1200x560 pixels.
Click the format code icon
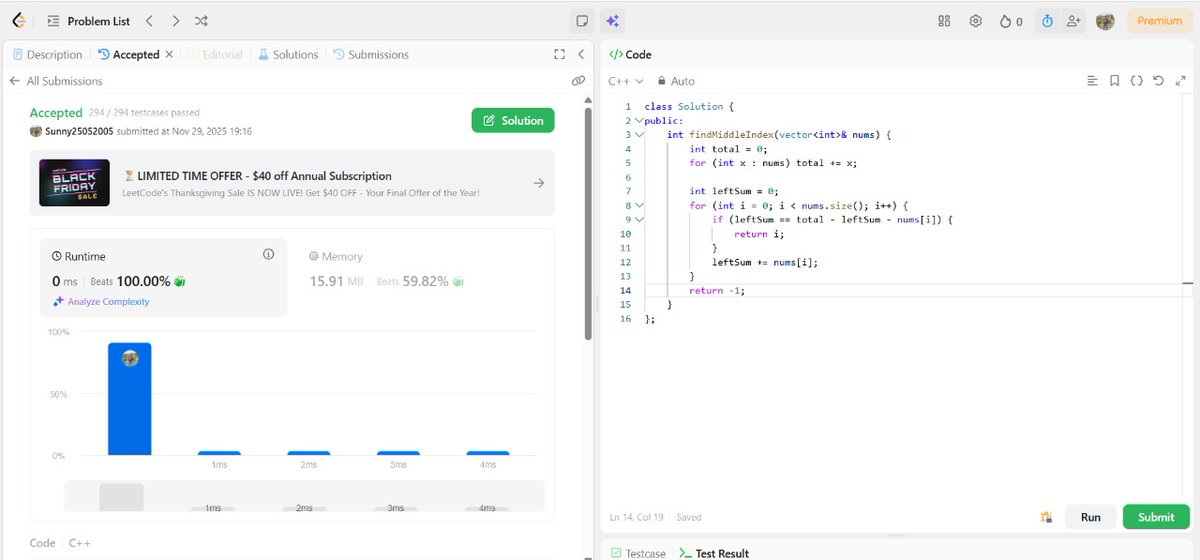[x=1093, y=81]
